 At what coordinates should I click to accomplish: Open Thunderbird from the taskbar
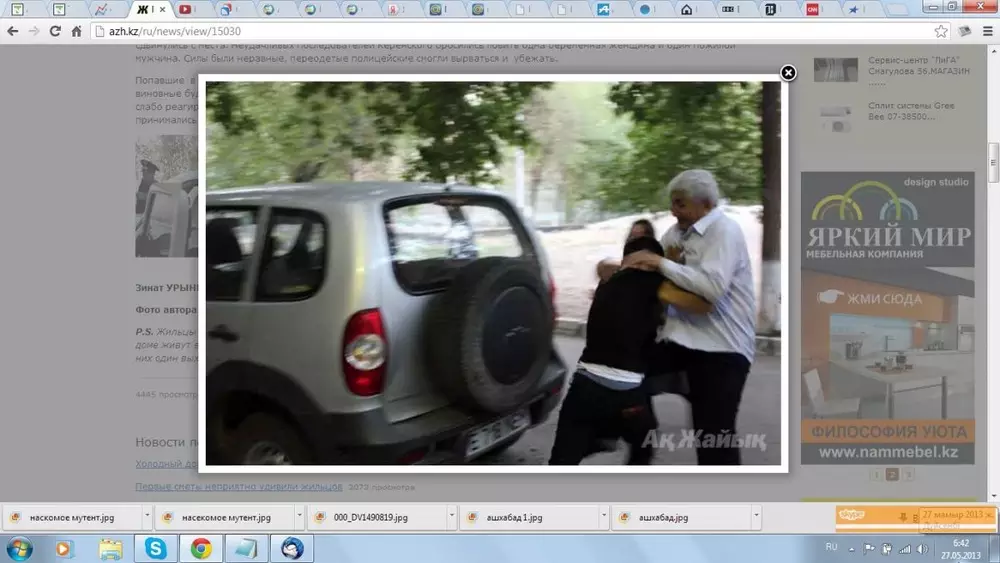point(292,548)
